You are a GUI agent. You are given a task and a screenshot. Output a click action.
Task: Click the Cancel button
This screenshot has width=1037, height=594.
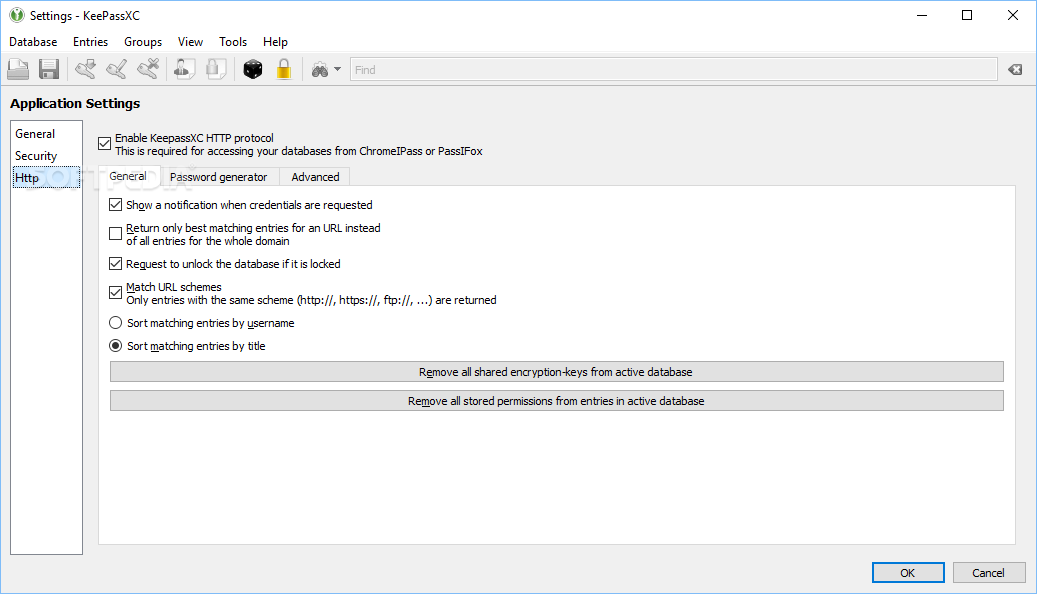(x=989, y=573)
